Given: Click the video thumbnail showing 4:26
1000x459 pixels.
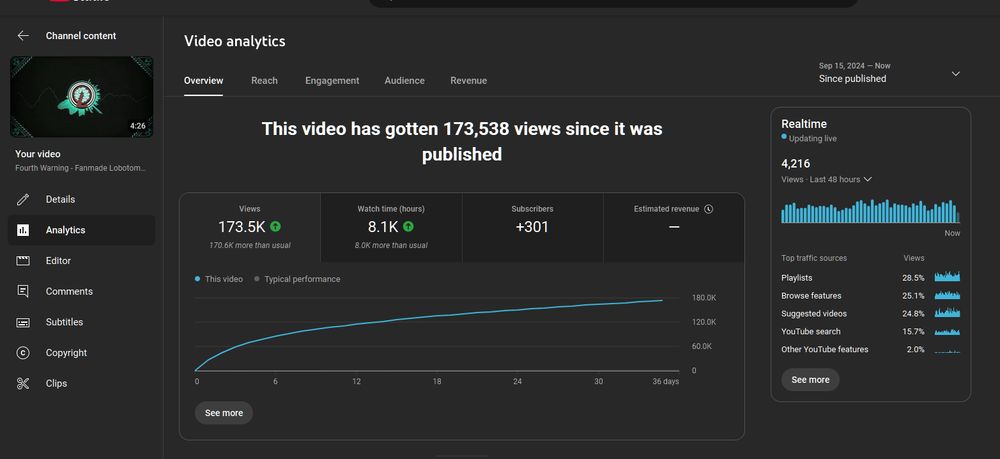Looking at the screenshot, I should (x=82, y=97).
